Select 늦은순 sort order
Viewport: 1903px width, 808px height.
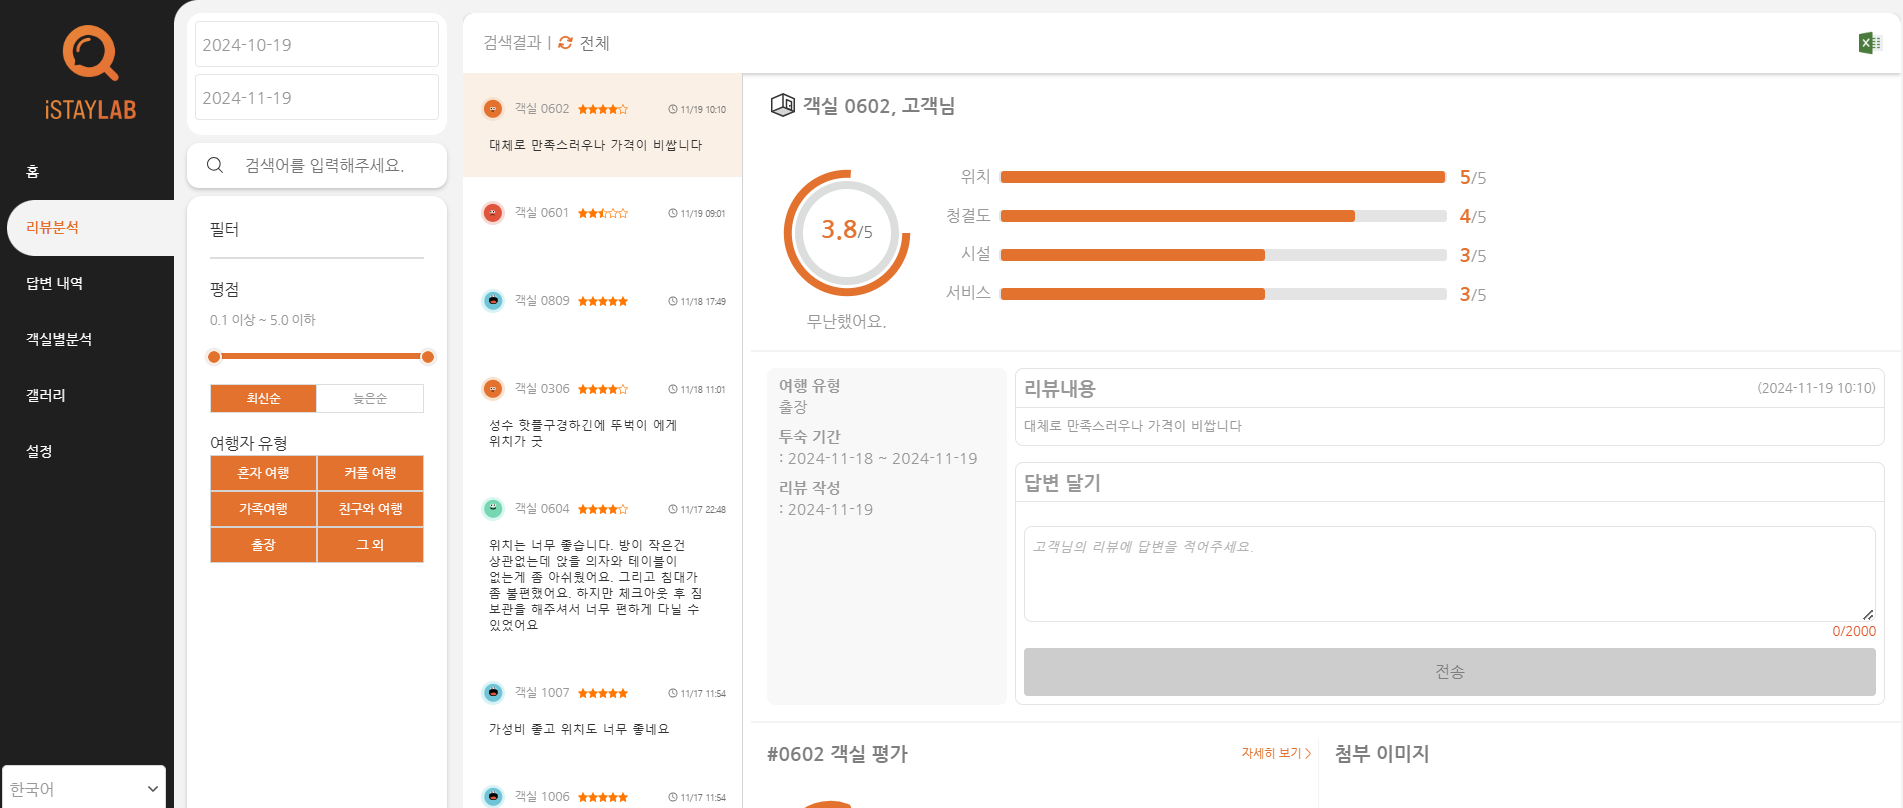[370, 398]
